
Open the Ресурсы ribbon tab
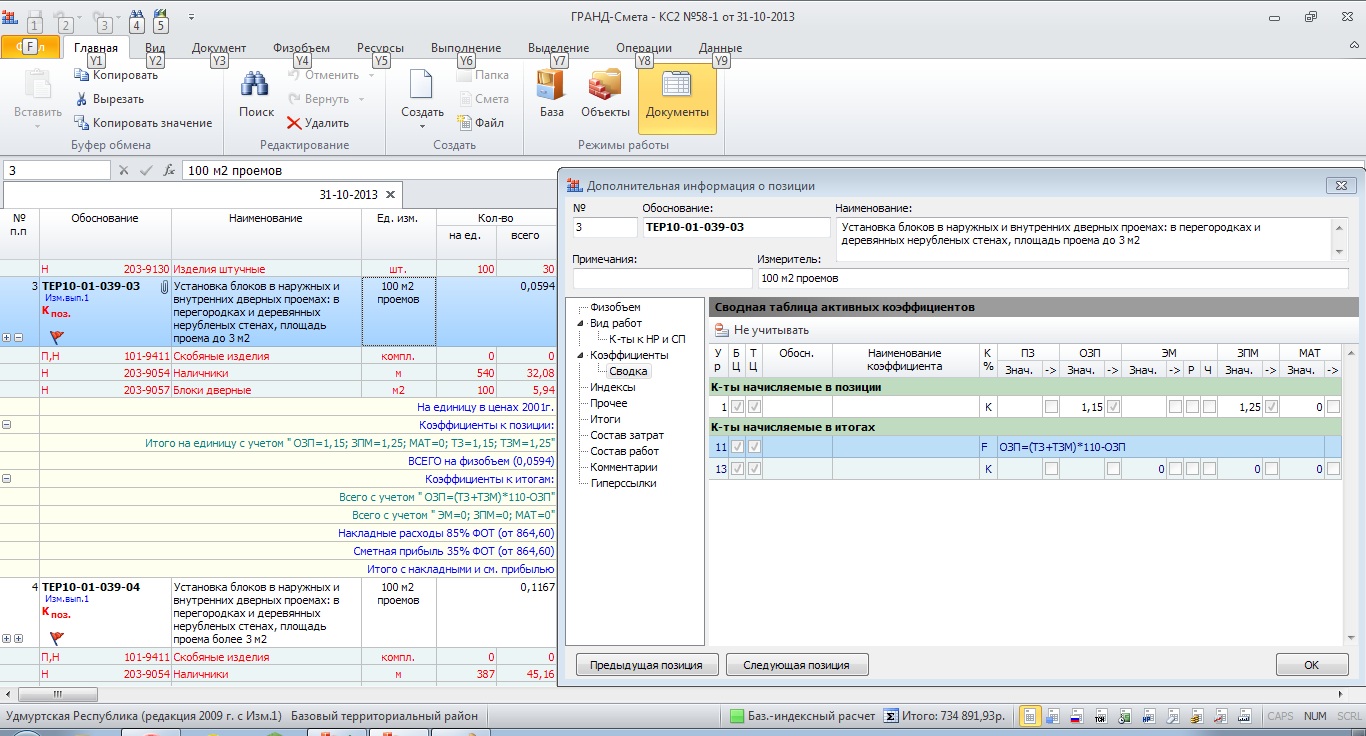pyautogui.click(x=379, y=48)
